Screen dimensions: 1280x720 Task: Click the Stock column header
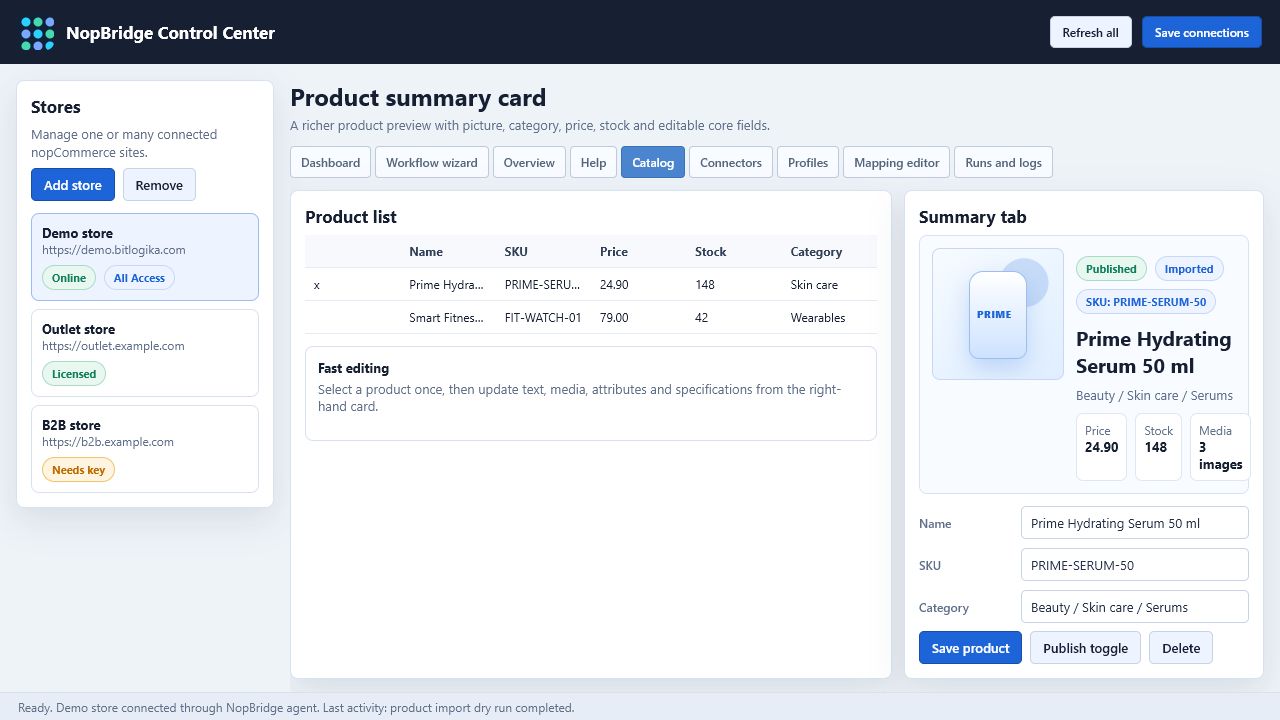coord(711,252)
